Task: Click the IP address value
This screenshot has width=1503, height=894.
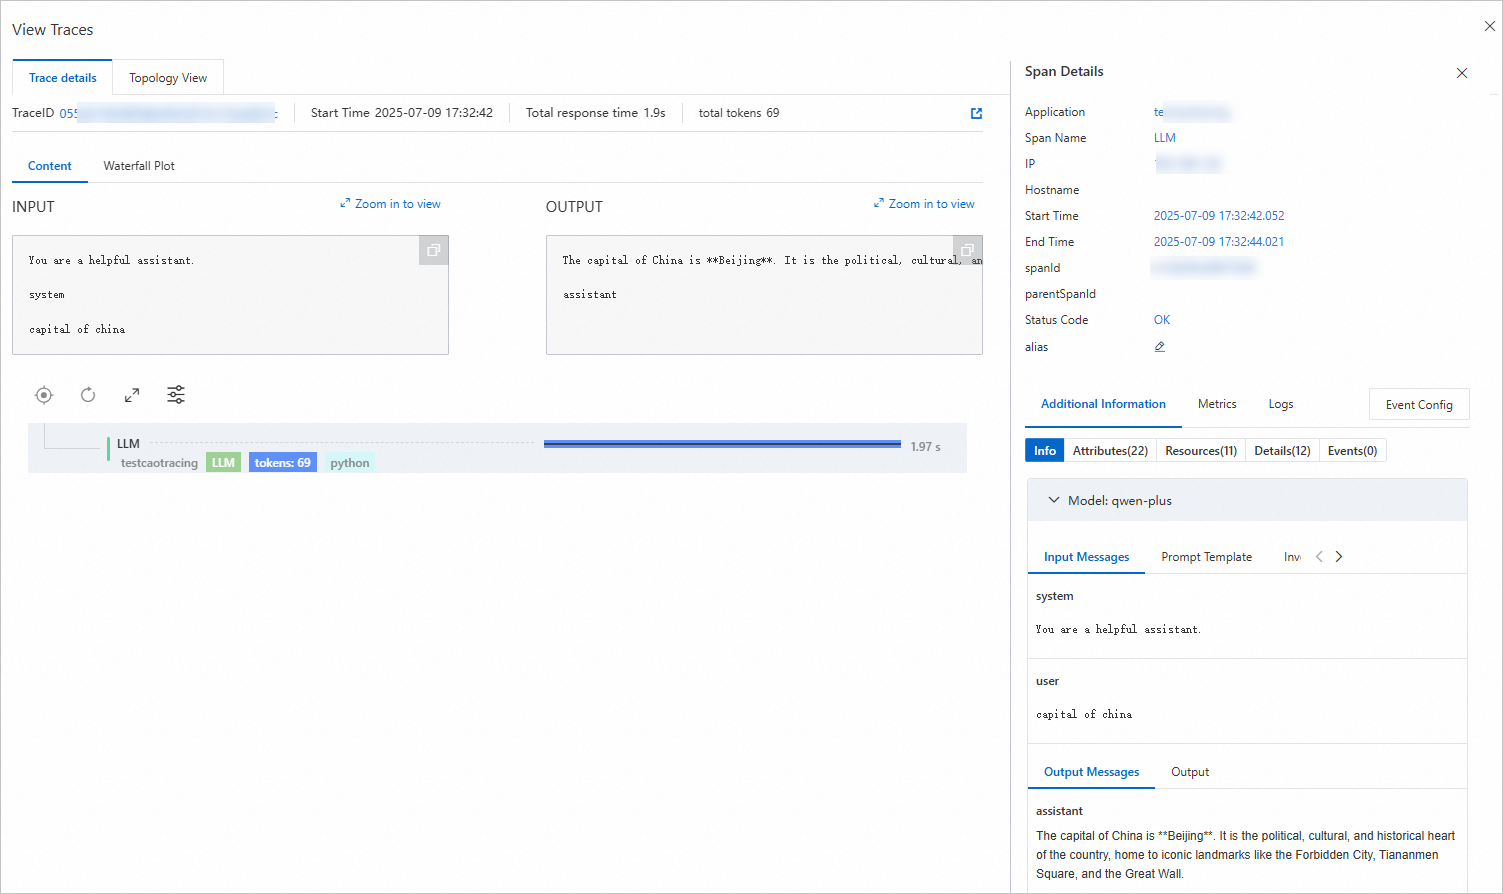Action: pyautogui.click(x=1189, y=164)
